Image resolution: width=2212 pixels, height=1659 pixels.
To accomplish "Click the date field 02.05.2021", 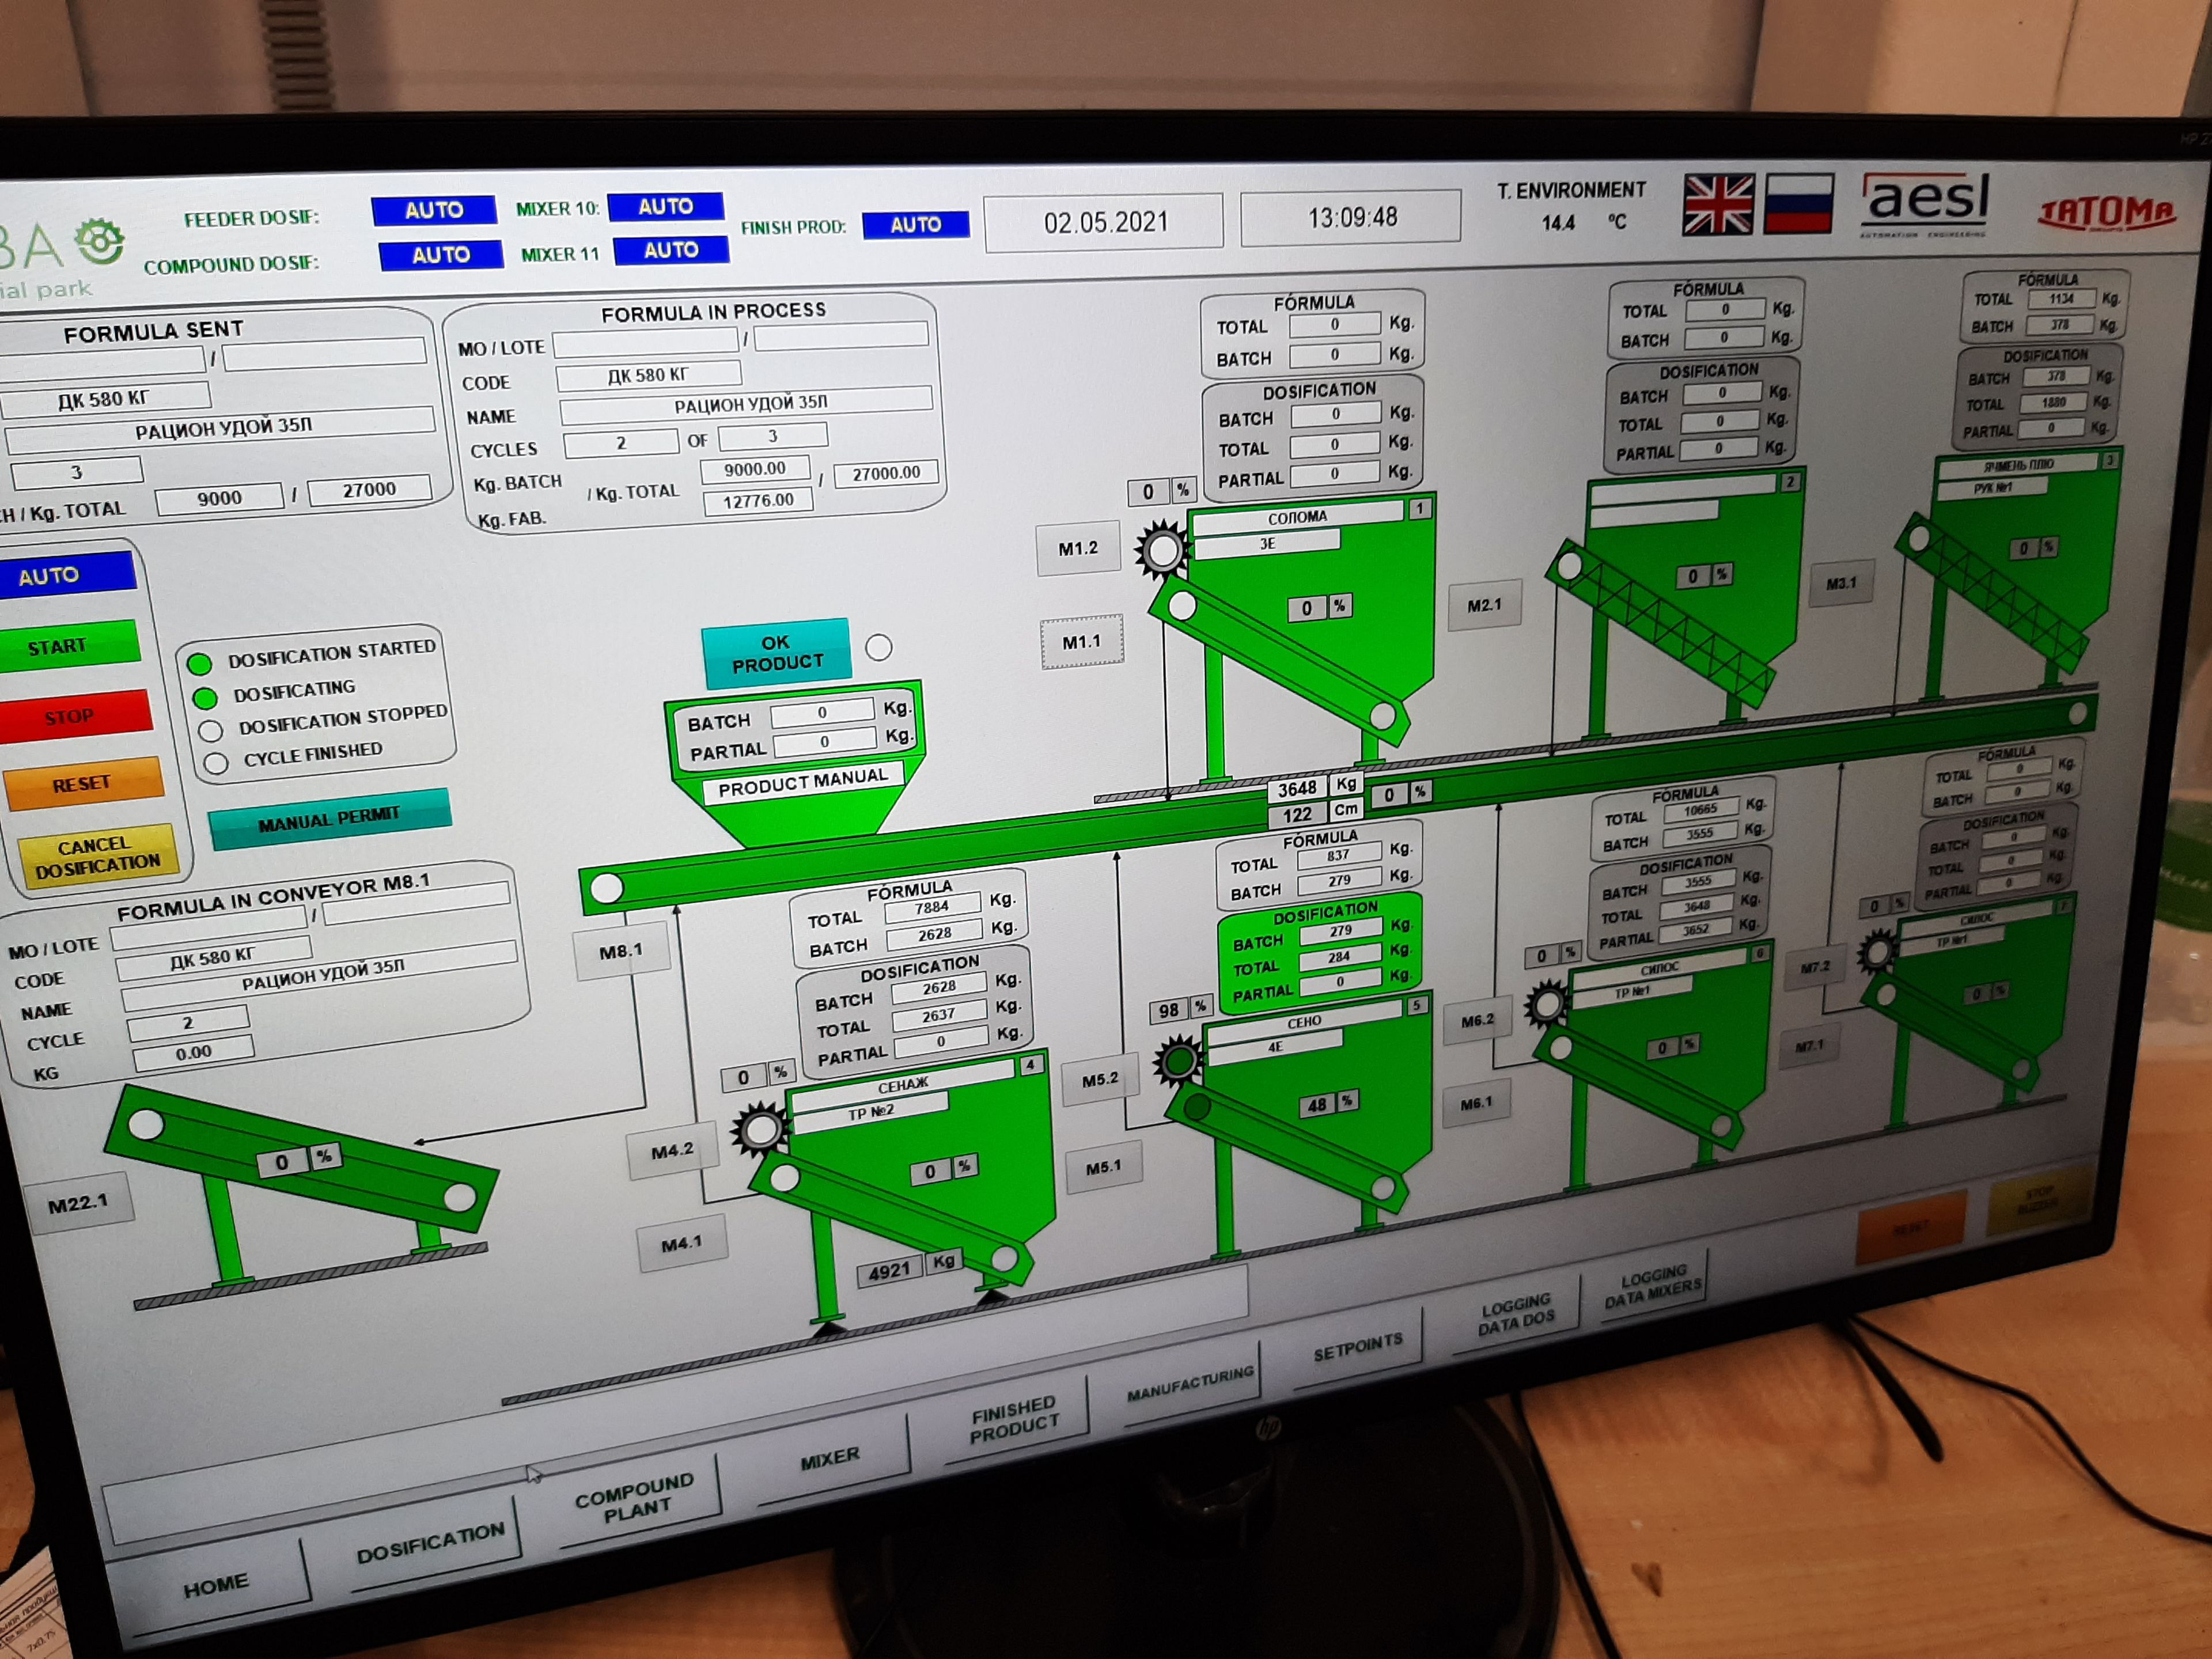I will (x=1104, y=222).
